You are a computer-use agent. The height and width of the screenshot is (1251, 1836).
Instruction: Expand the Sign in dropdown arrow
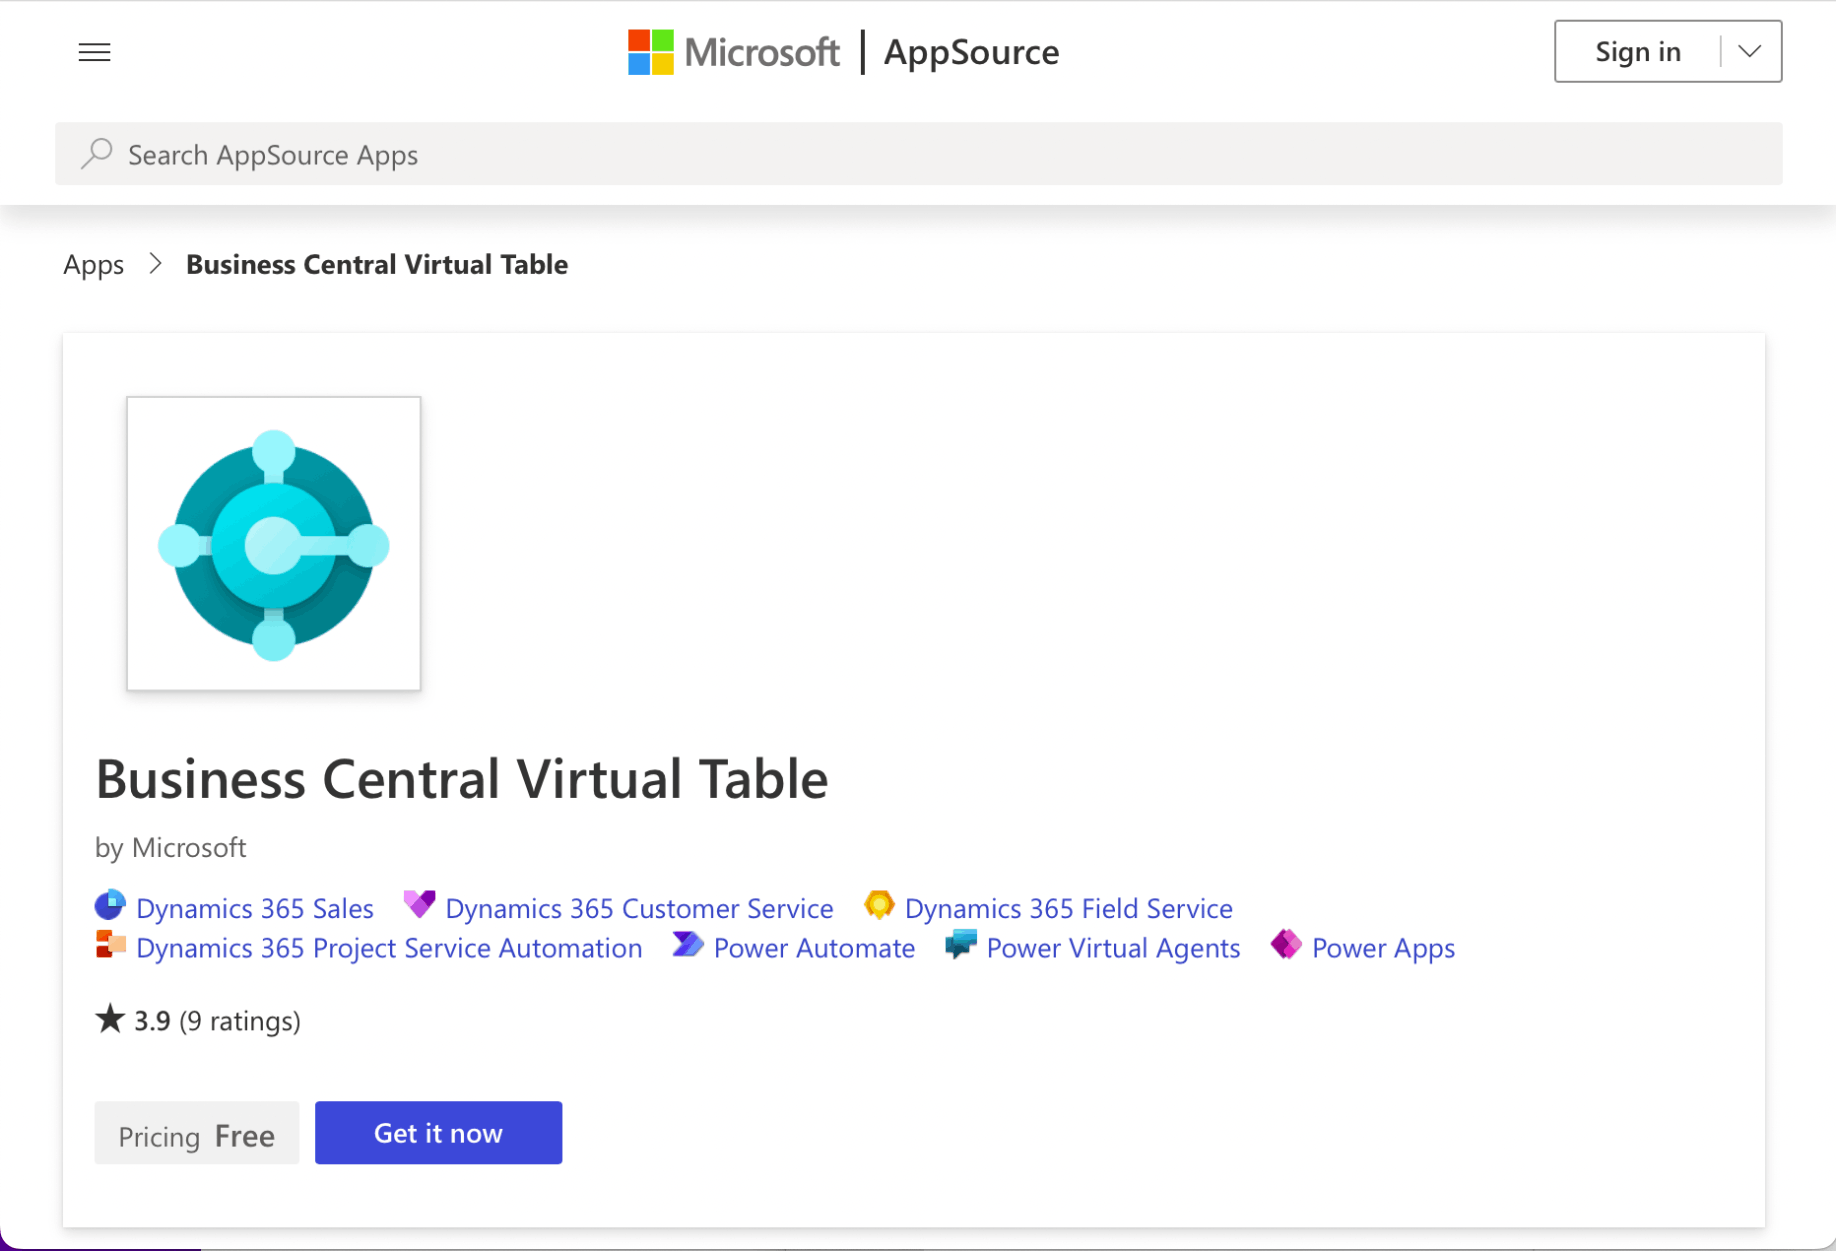coord(1749,52)
